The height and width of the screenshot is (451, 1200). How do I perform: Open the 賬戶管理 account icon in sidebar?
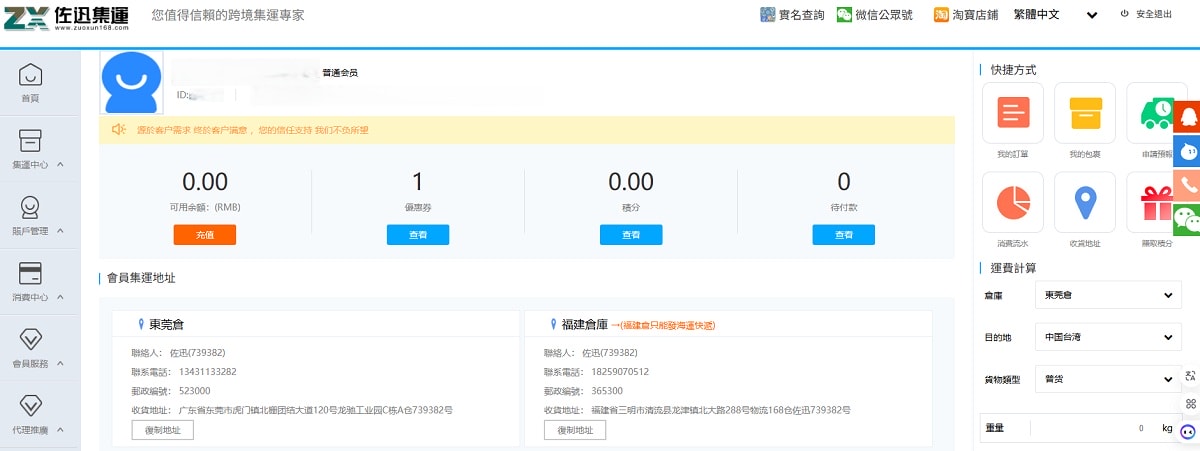[31, 206]
